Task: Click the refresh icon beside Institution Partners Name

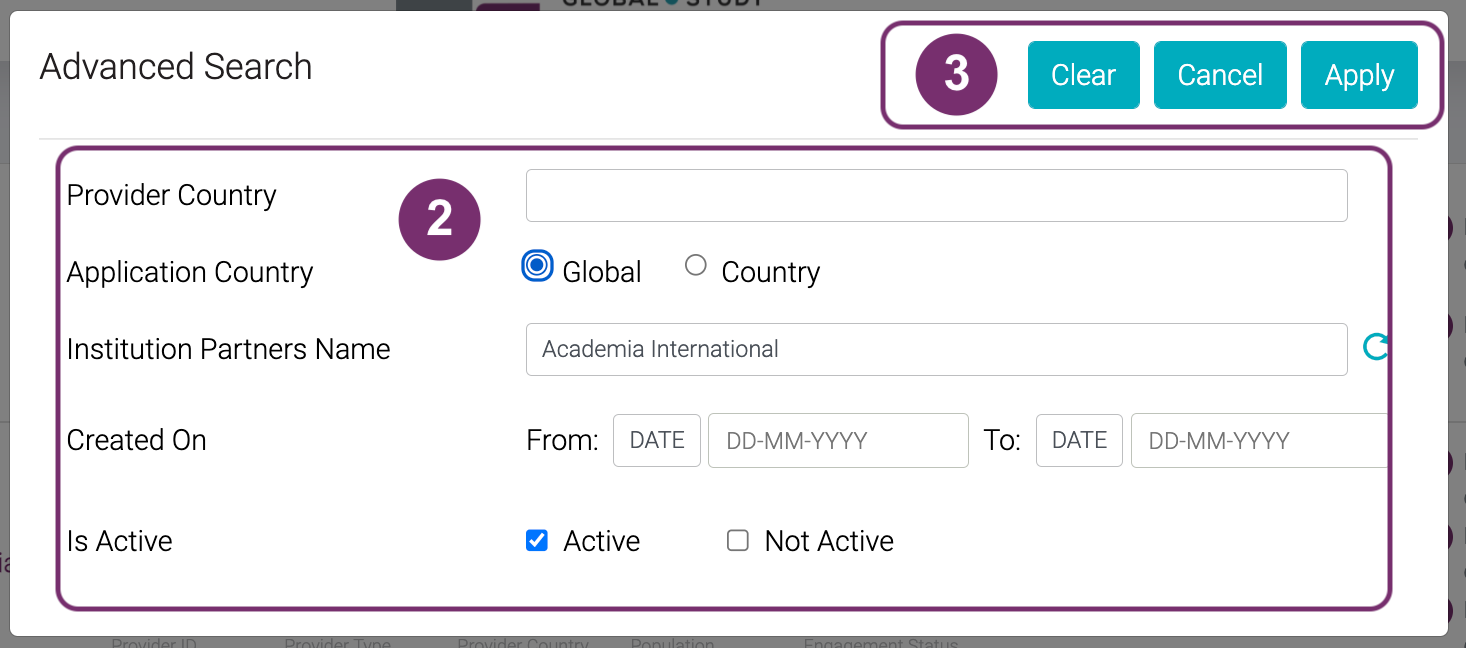Action: coord(1376,347)
